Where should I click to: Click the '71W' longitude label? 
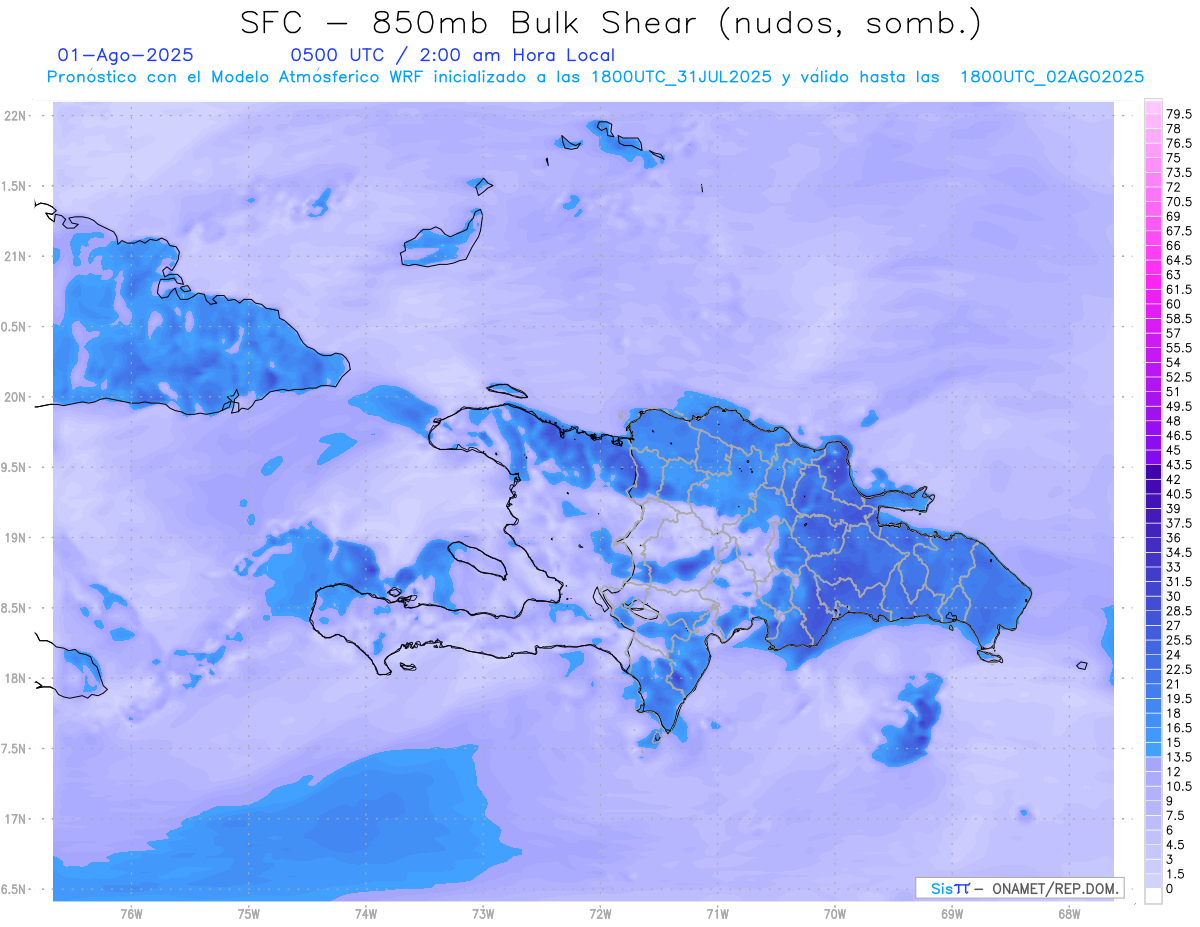click(x=717, y=914)
